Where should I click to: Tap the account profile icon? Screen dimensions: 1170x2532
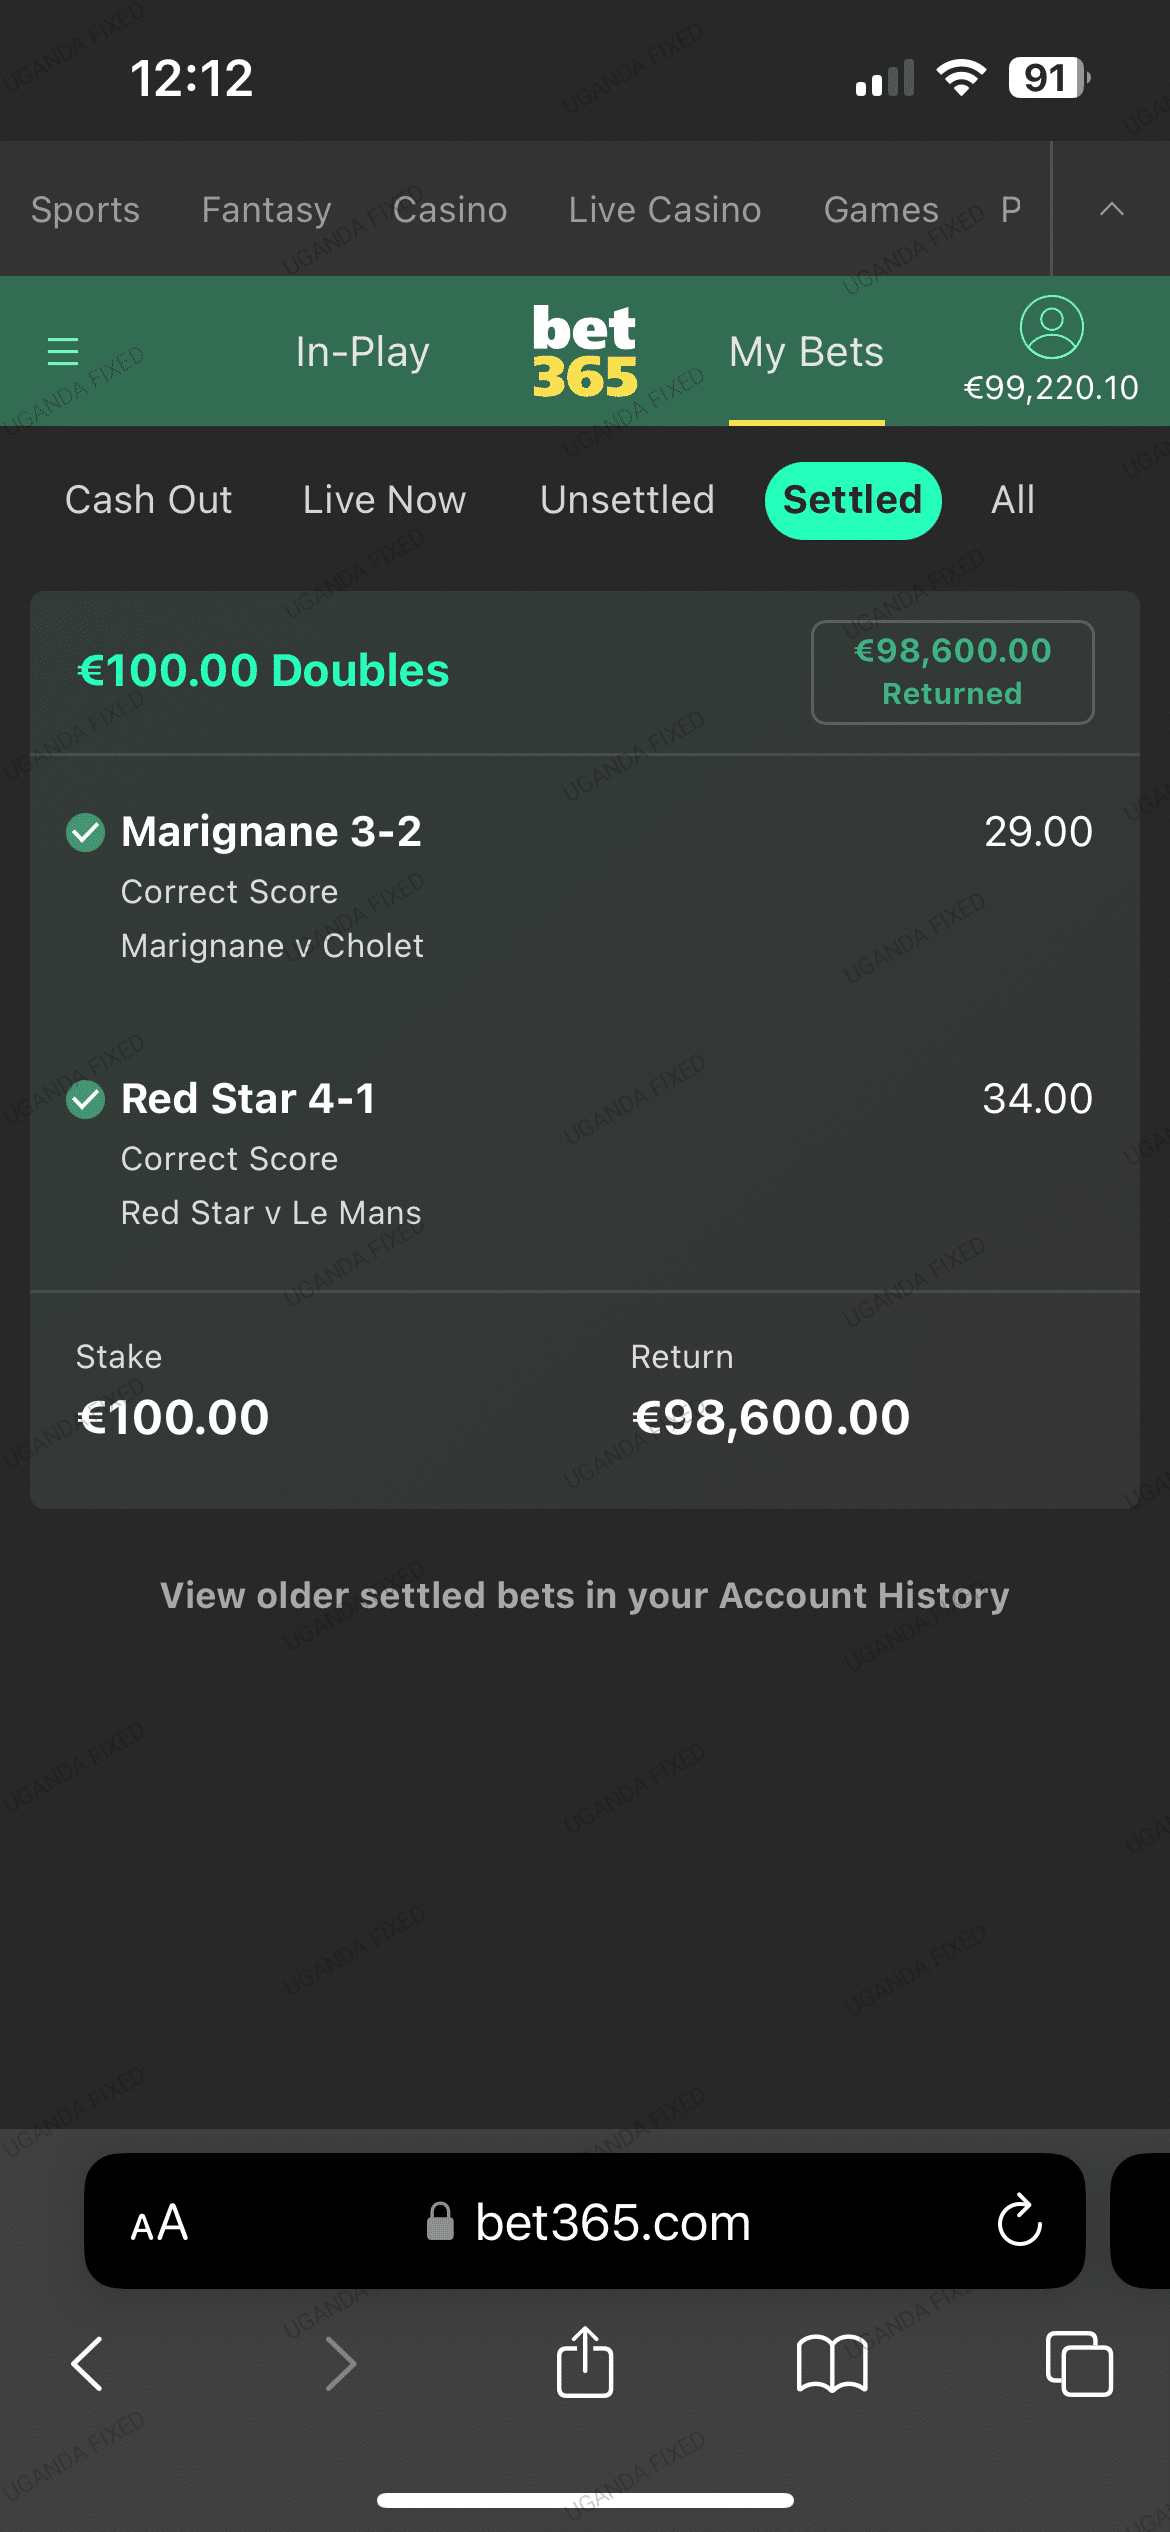tap(1051, 328)
